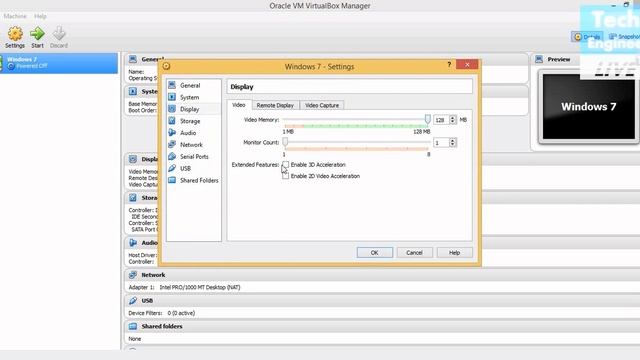Click Network section icon in details pane

(x=133, y=275)
